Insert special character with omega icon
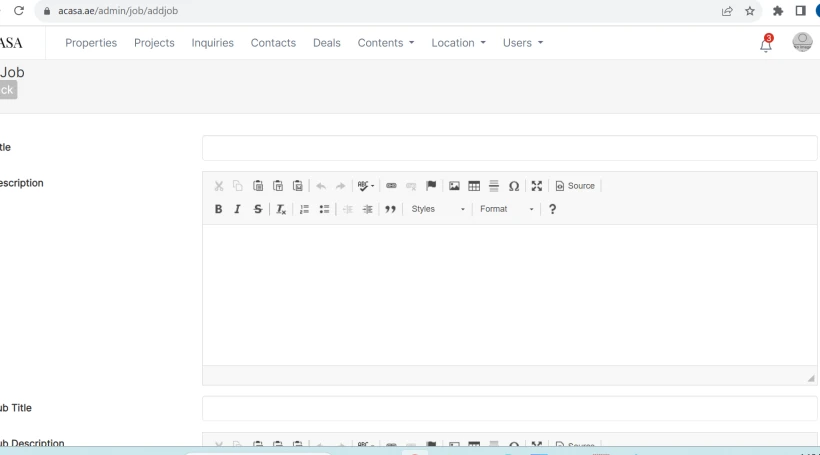The height and width of the screenshot is (455, 820). point(513,186)
